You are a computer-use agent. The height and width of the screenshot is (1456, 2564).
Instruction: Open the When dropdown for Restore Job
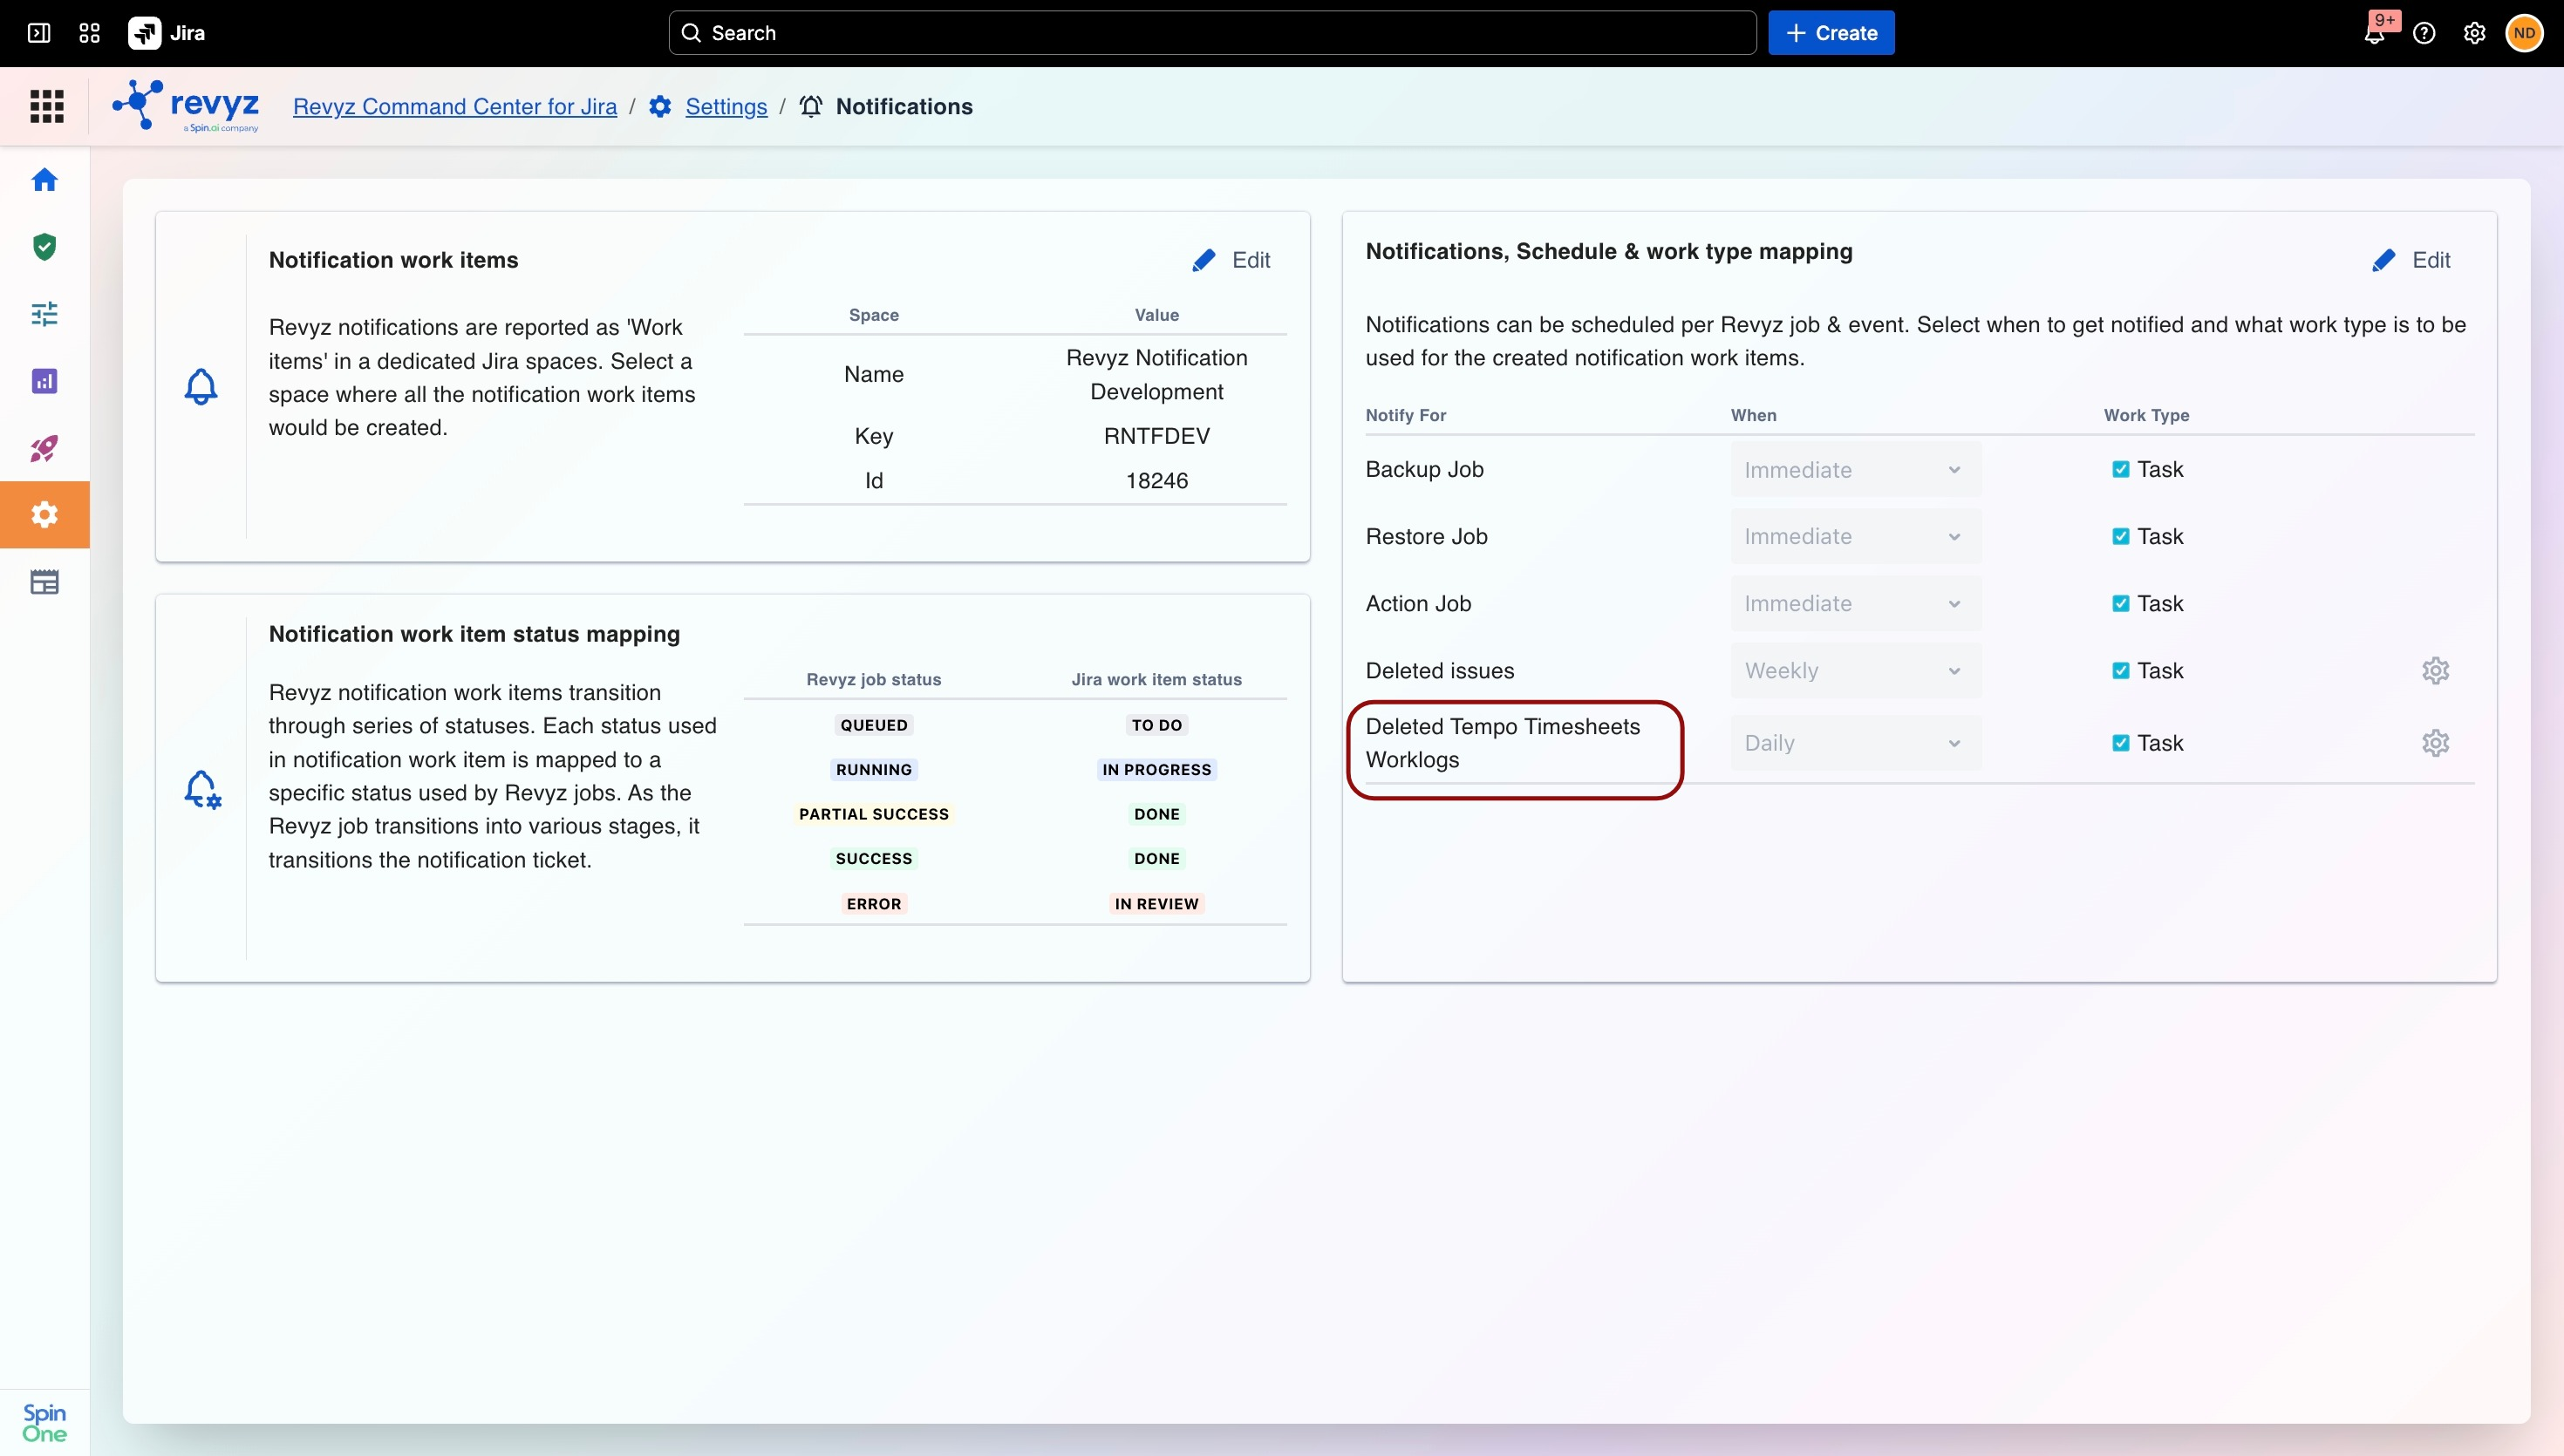pos(1855,537)
